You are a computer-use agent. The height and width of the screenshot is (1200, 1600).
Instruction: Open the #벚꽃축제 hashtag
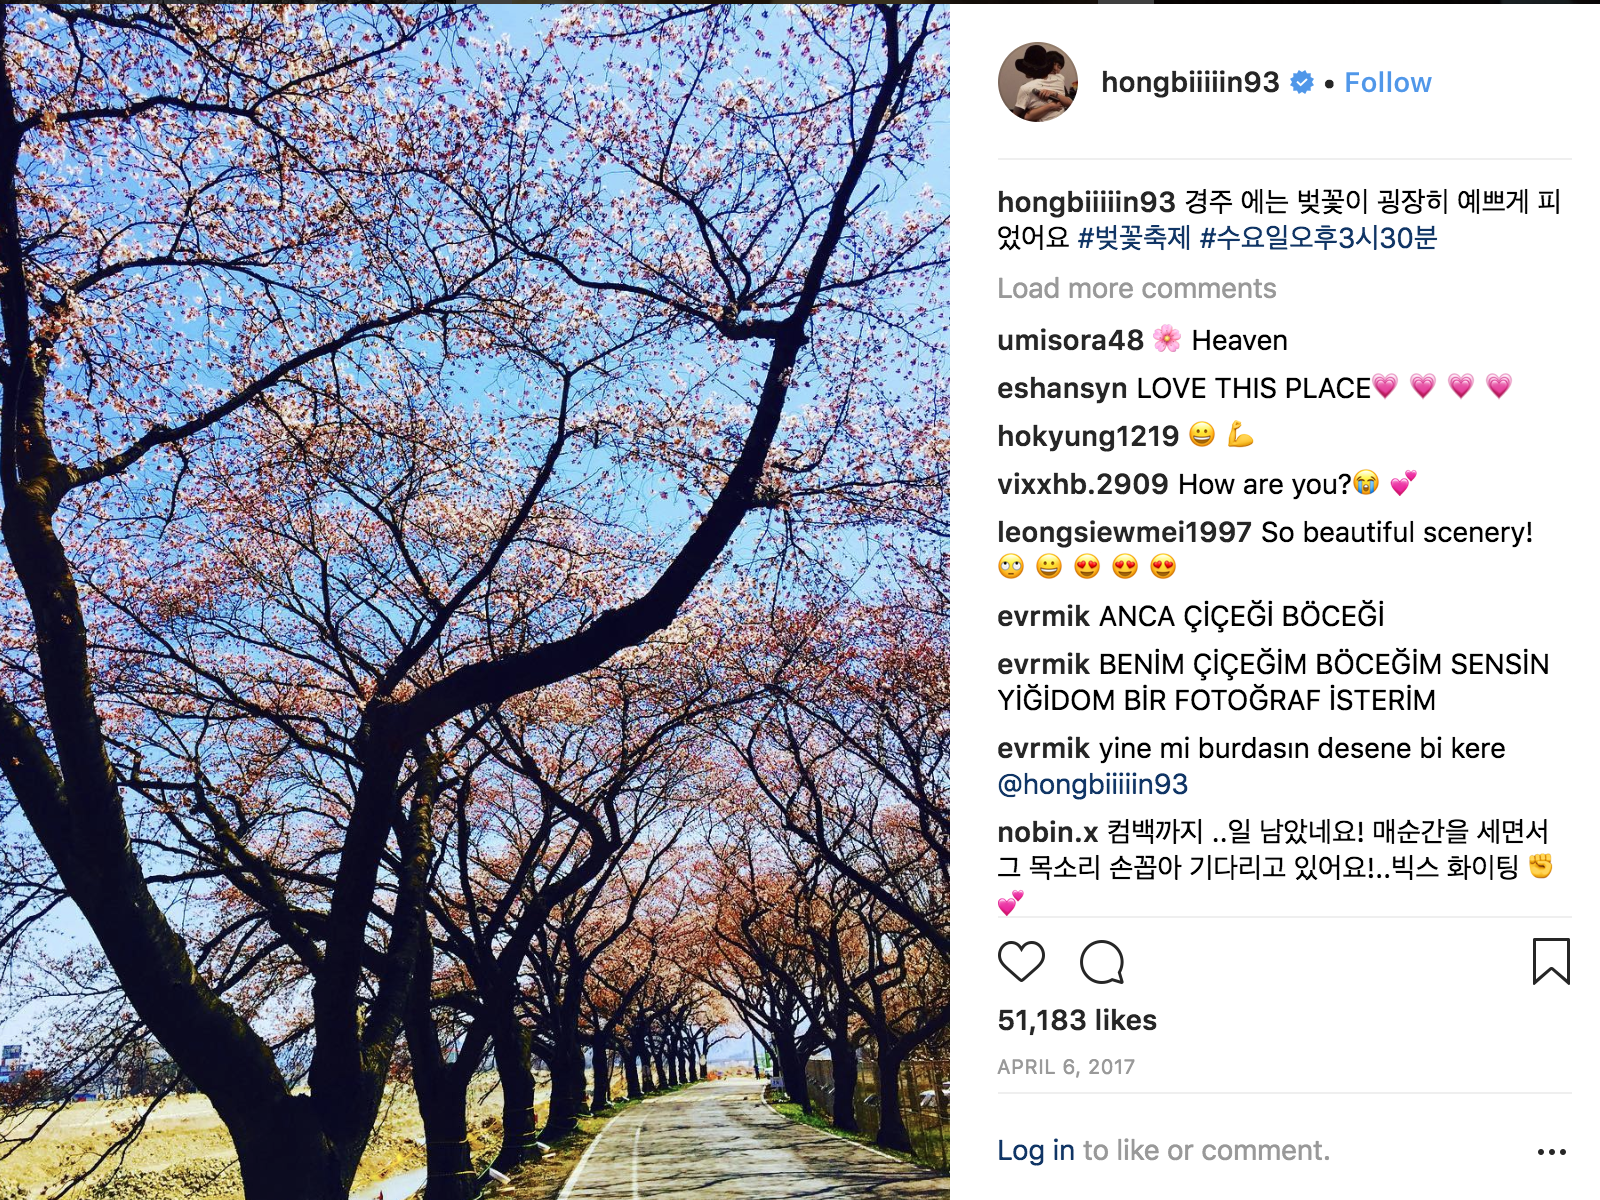[1135, 238]
